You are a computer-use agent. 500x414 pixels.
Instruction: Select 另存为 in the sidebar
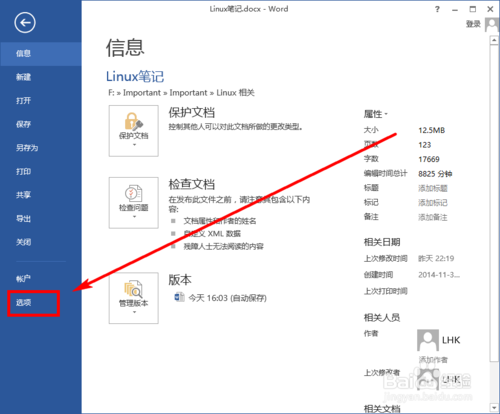tap(41, 148)
